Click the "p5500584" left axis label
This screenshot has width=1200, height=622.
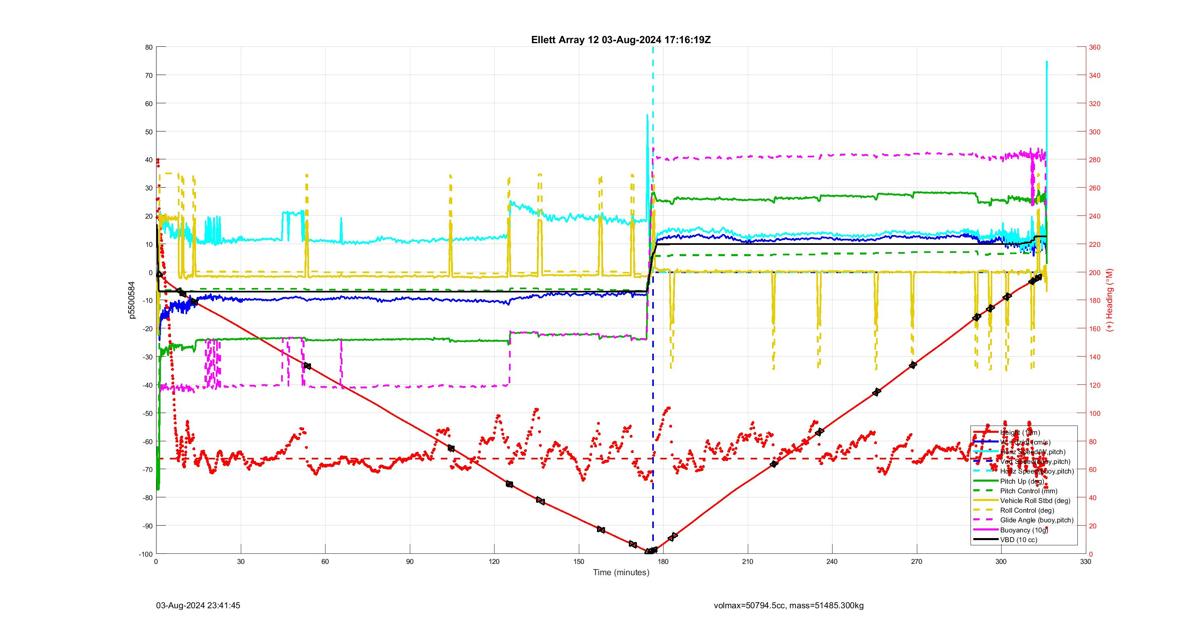(x=131, y=300)
